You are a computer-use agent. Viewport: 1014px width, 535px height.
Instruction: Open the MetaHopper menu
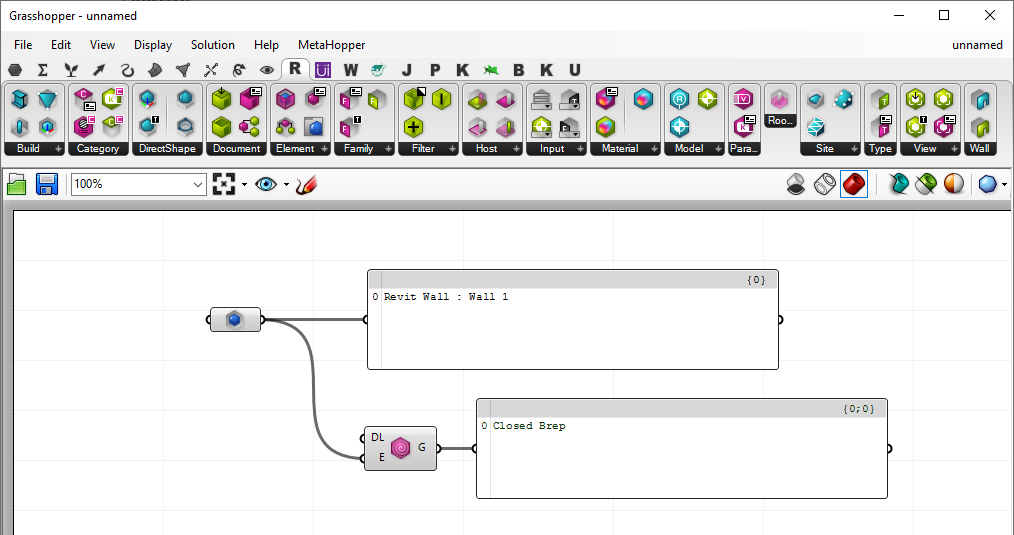(331, 45)
